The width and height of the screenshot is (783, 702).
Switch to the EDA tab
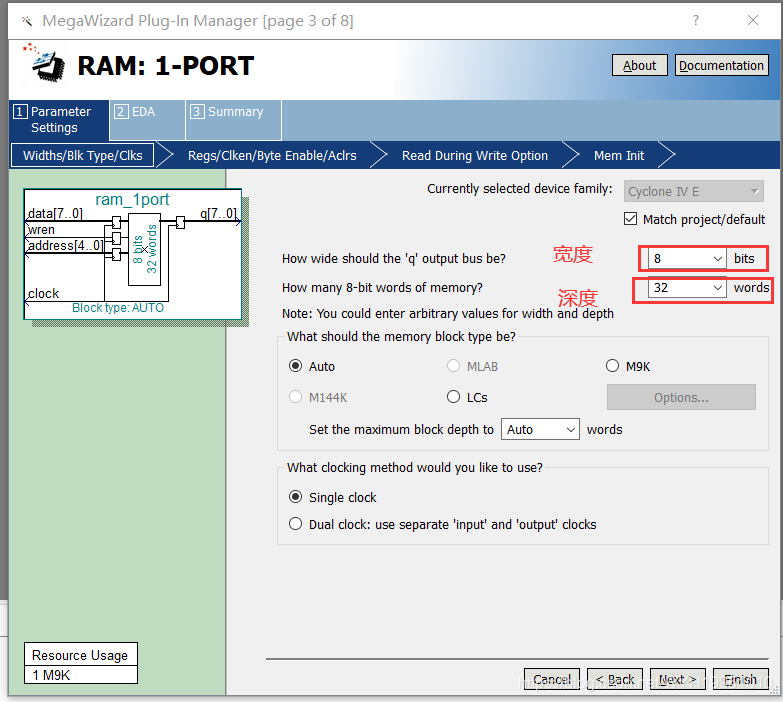click(x=147, y=120)
